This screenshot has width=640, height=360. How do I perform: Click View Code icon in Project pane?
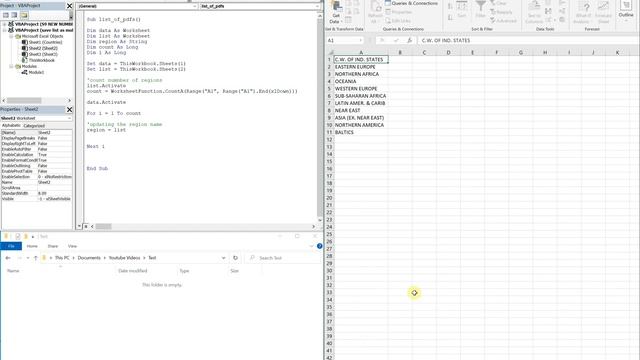(x=6, y=15)
